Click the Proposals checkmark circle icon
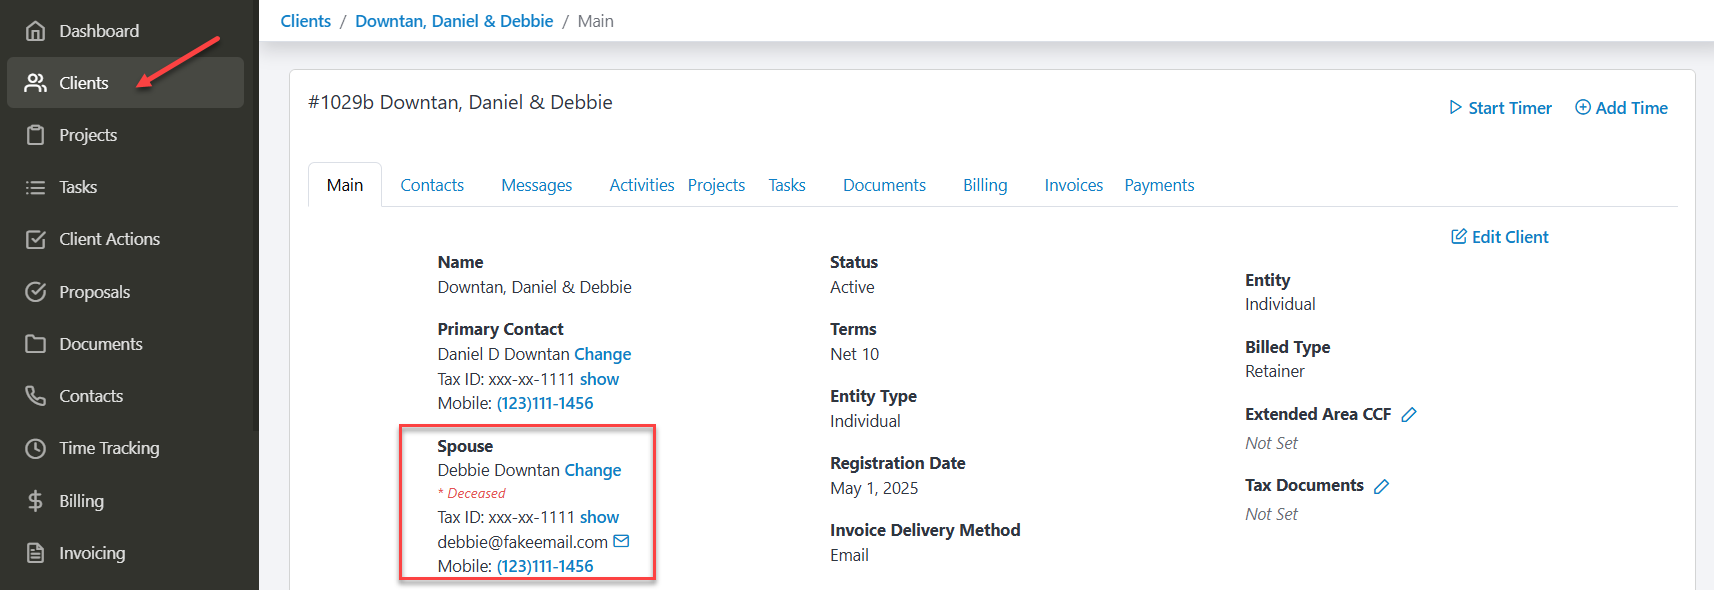This screenshot has height=590, width=1714. click(35, 292)
